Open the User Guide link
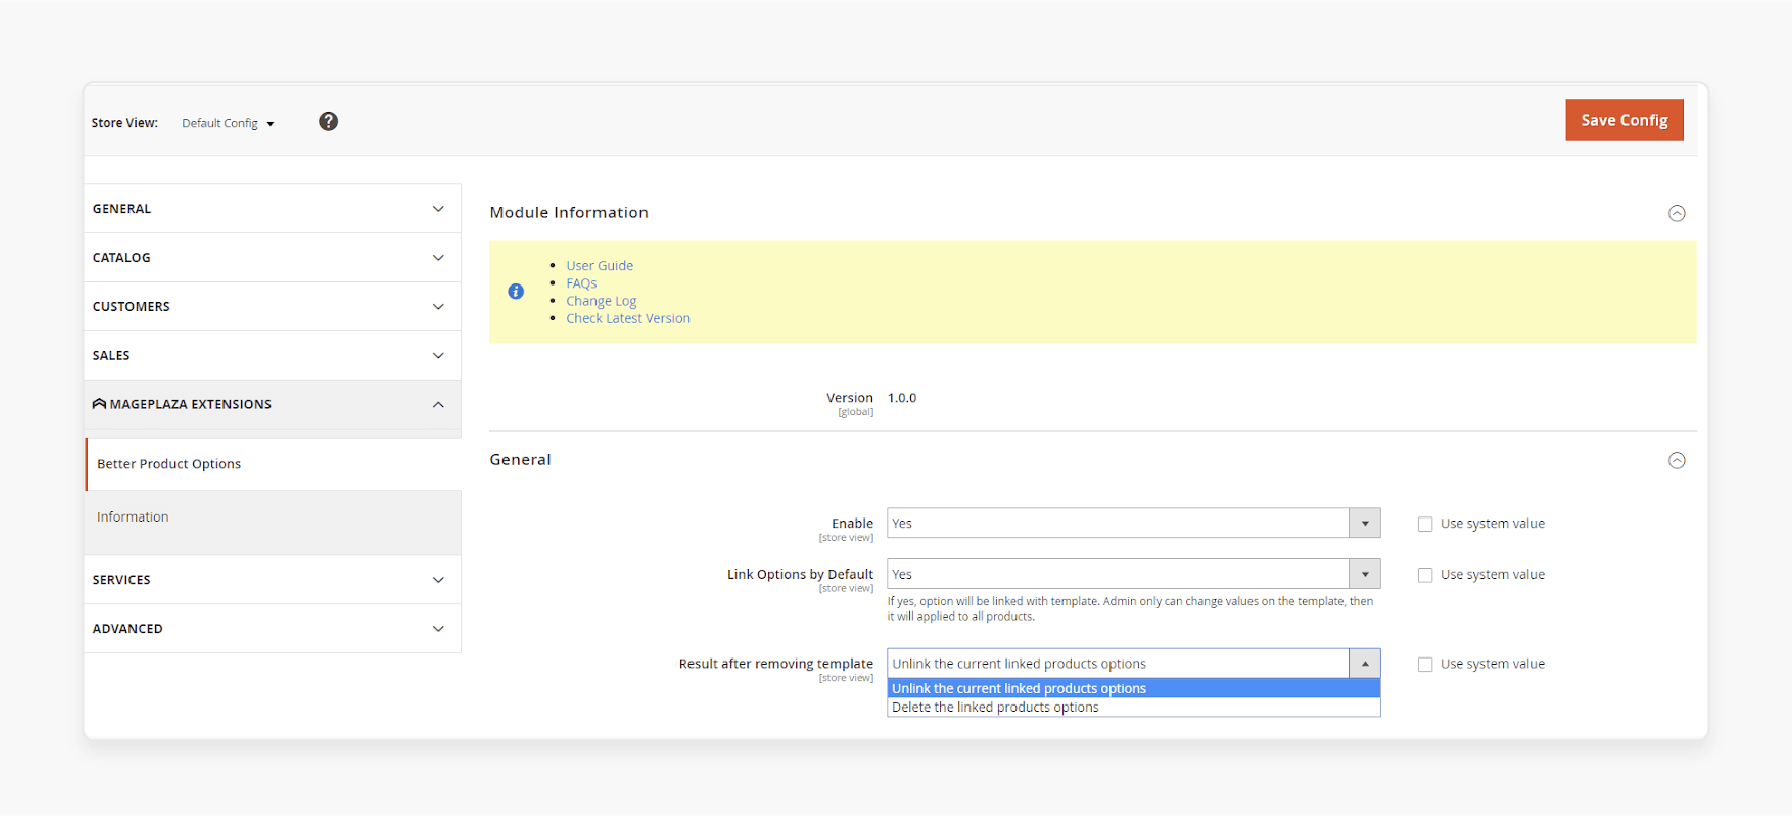Screen dimensions: 1792x816 [x=599, y=265]
